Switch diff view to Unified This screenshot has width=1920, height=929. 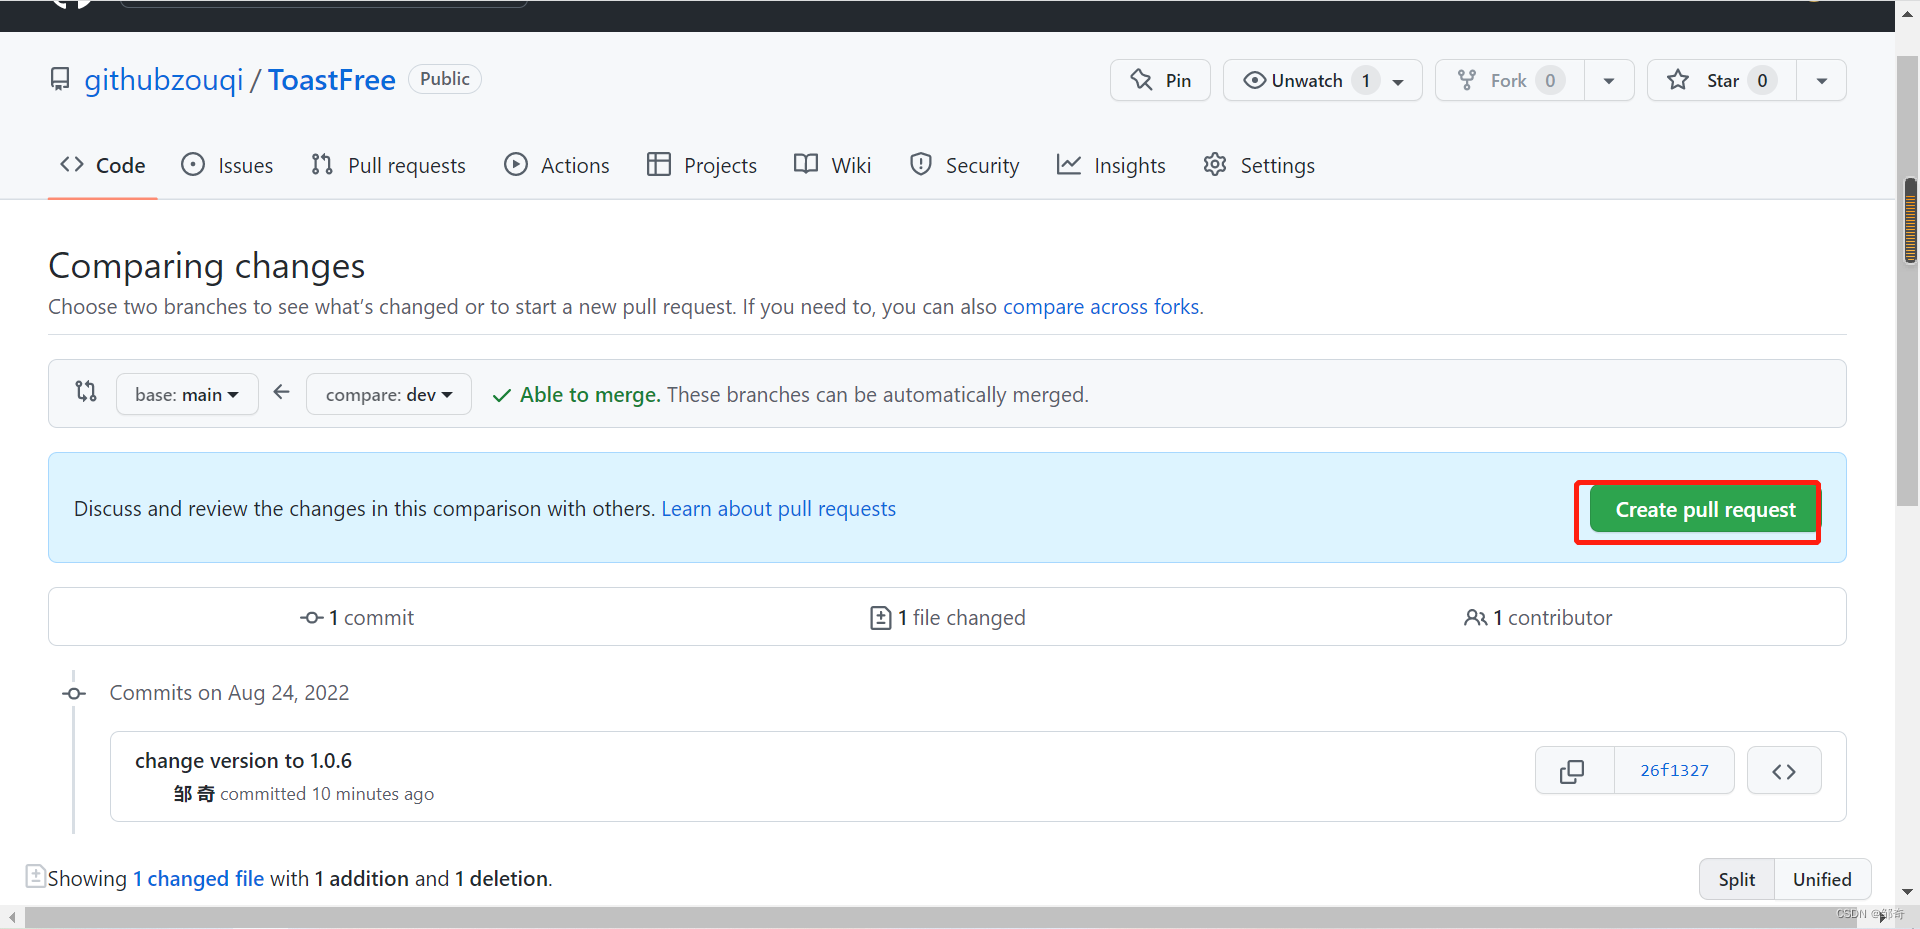(x=1822, y=879)
